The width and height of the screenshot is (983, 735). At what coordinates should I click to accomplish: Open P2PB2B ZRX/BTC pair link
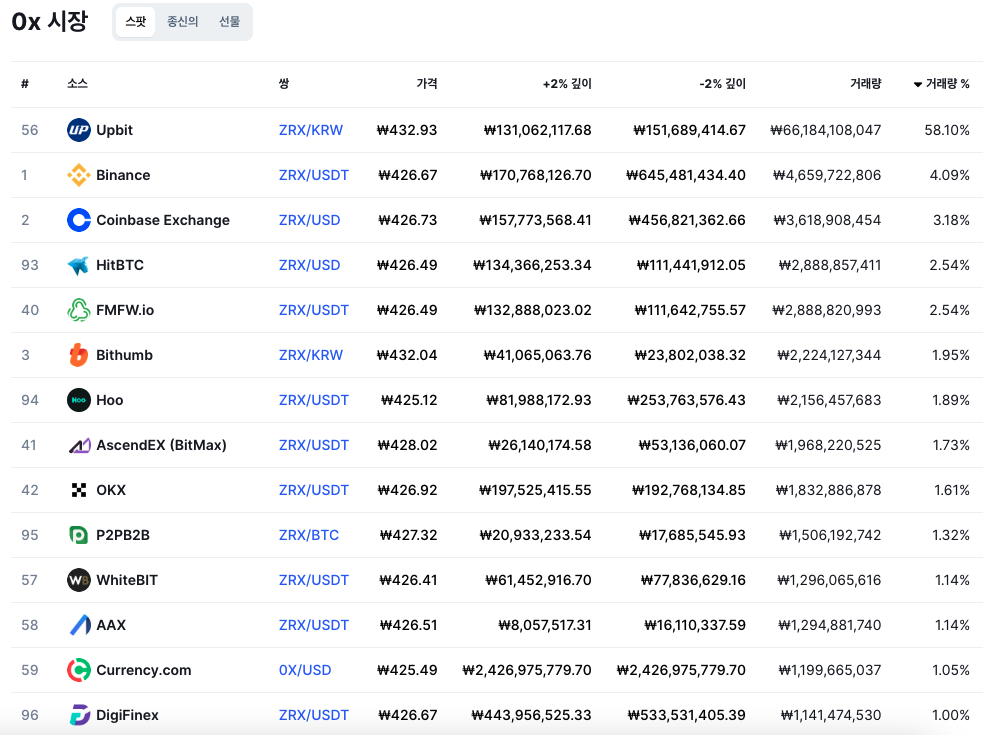(308, 535)
